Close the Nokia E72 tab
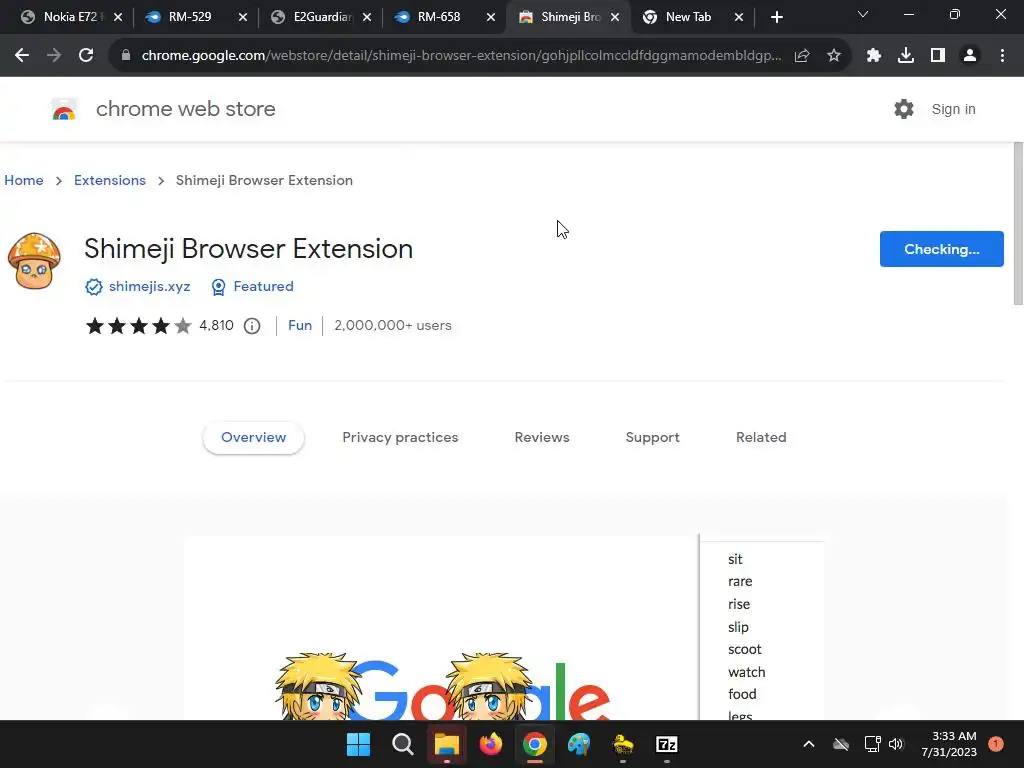This screenshot has width=1024, height=768. pyautogui.click(x=118, y=17)
